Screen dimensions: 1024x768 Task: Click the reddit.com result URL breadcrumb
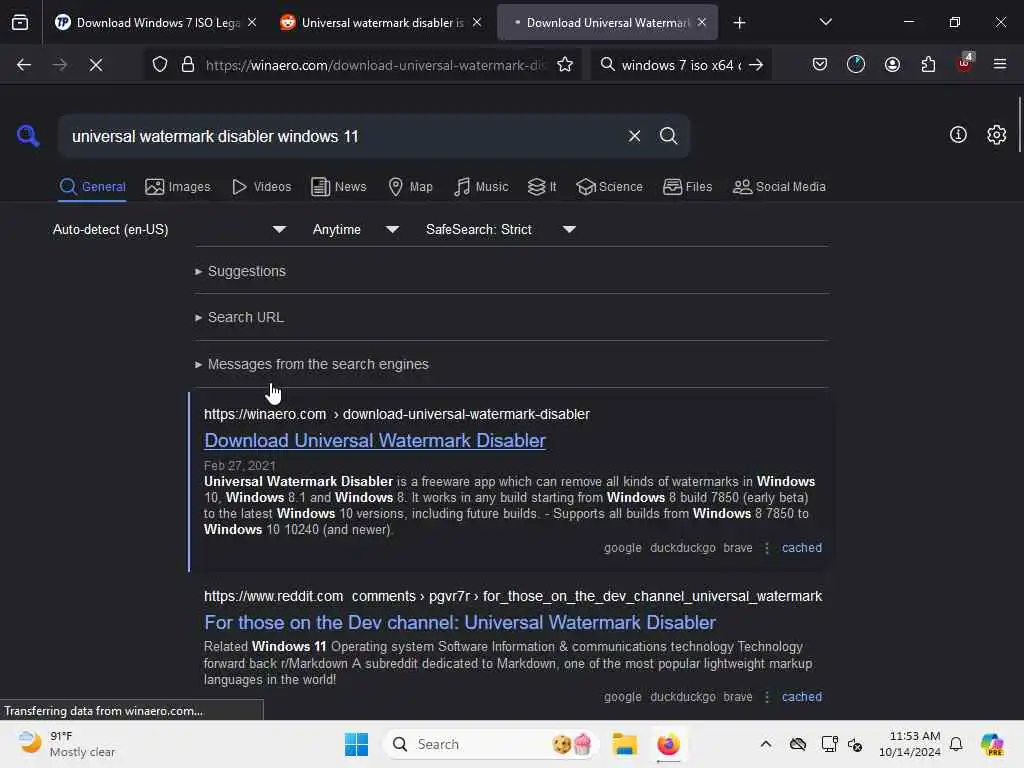point(513,596)
